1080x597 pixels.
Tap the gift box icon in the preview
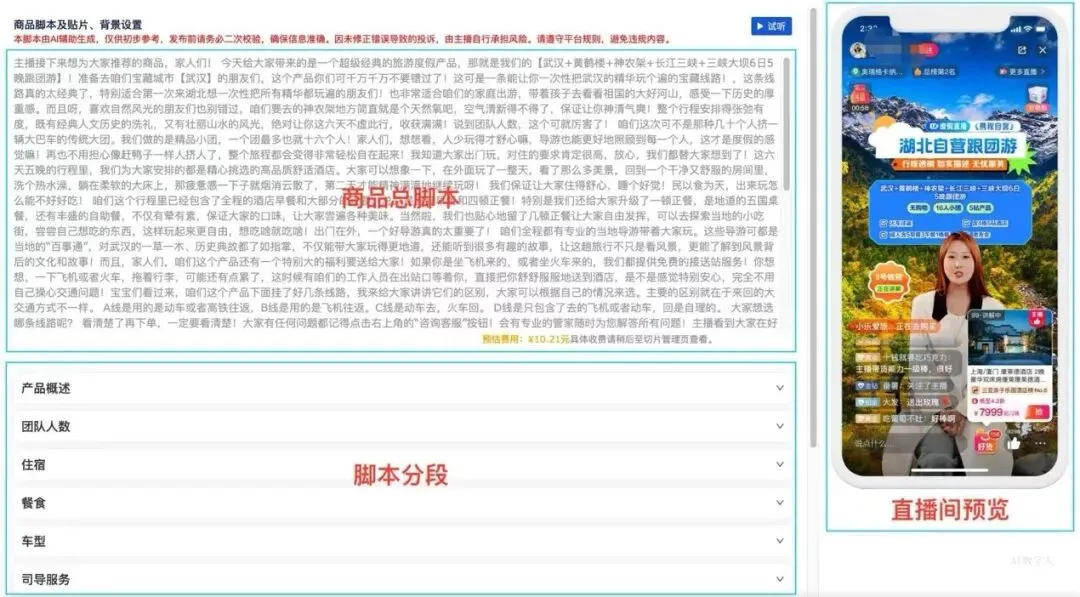1036,93
